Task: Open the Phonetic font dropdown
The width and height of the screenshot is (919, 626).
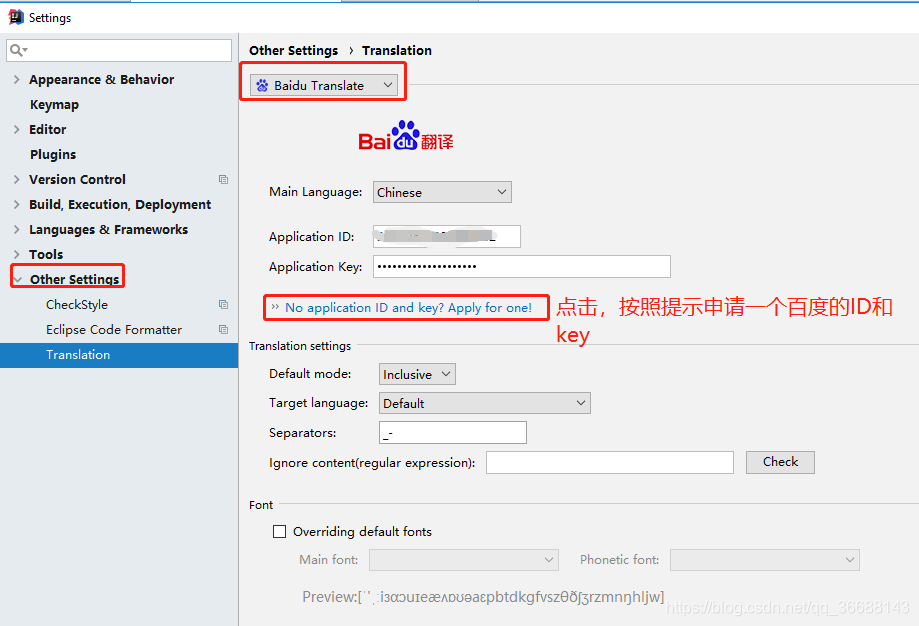Action: pos(765,560)
